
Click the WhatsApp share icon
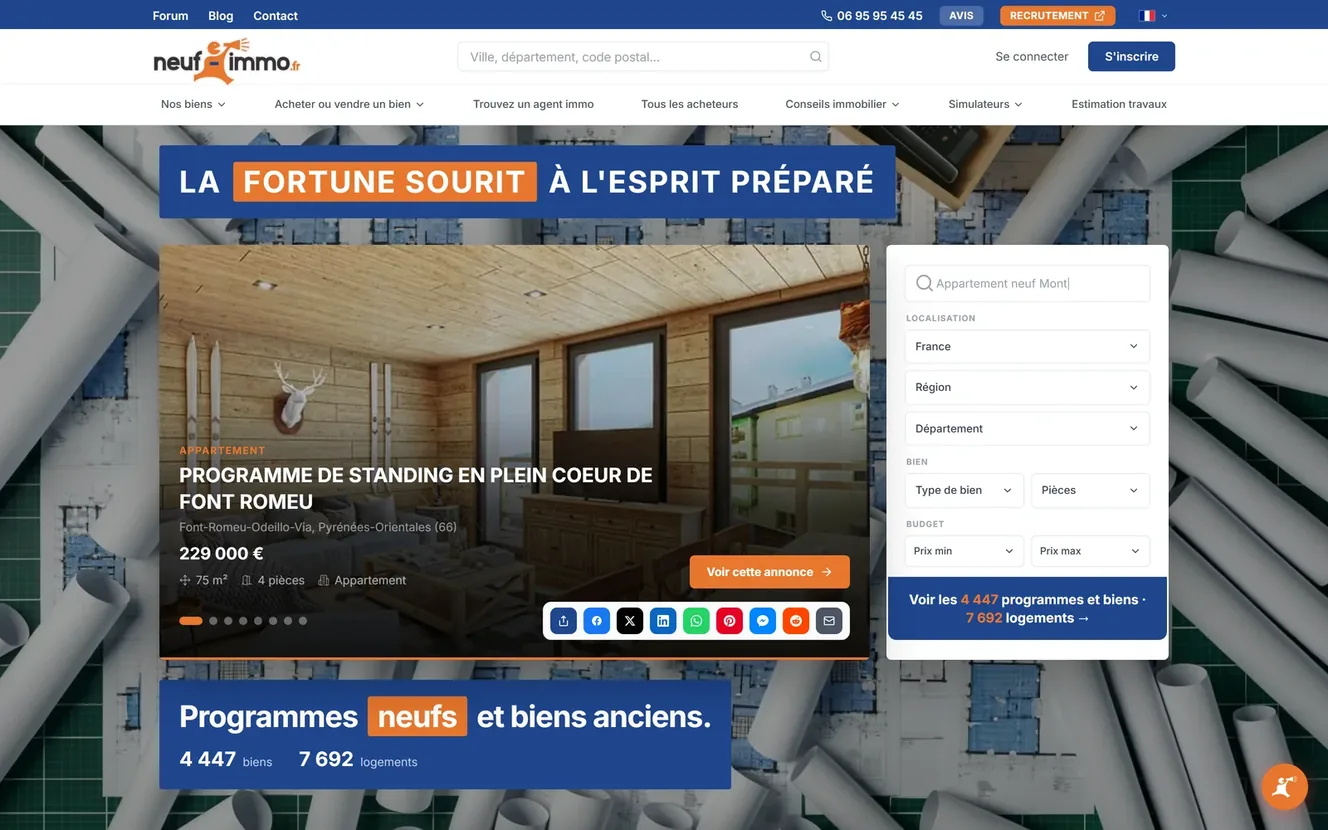point(696,621)
